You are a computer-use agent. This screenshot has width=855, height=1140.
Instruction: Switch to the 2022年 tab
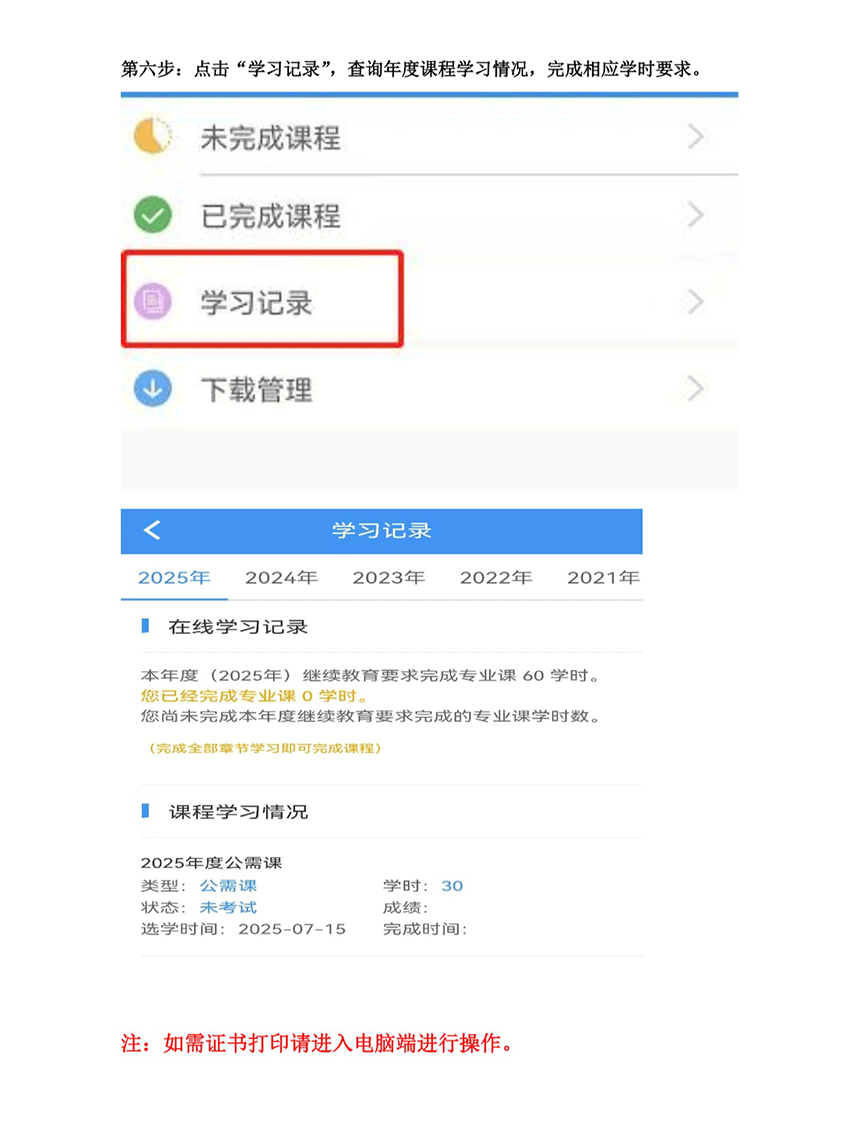coord(496,578)
